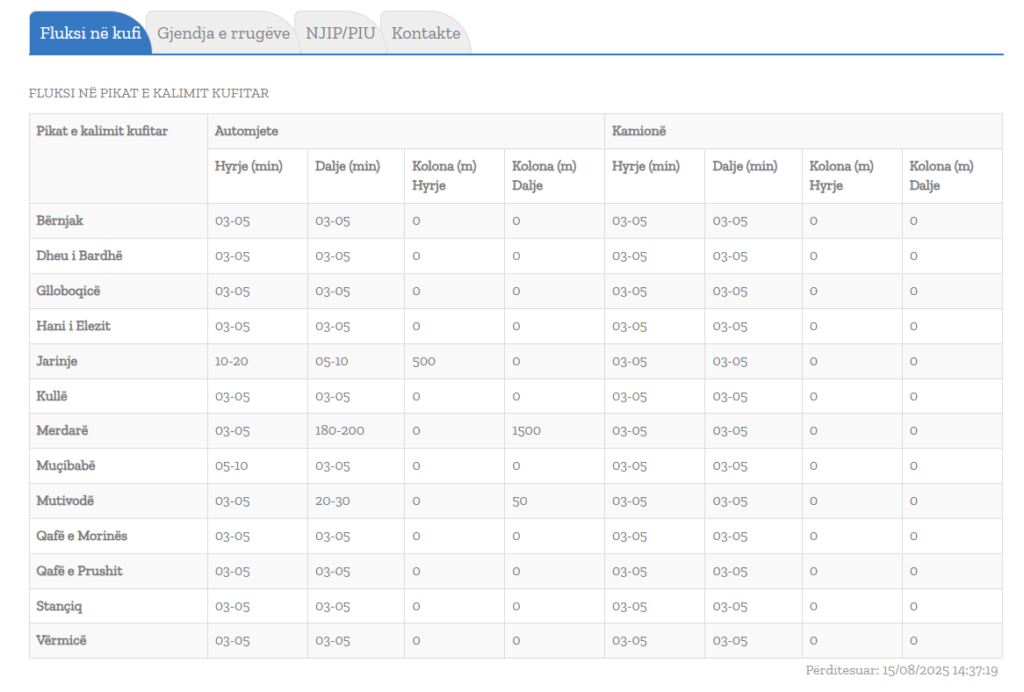Screen dimensions: 1024x692
Task: Select the Bërnjak row name
Action: [59, 221]
